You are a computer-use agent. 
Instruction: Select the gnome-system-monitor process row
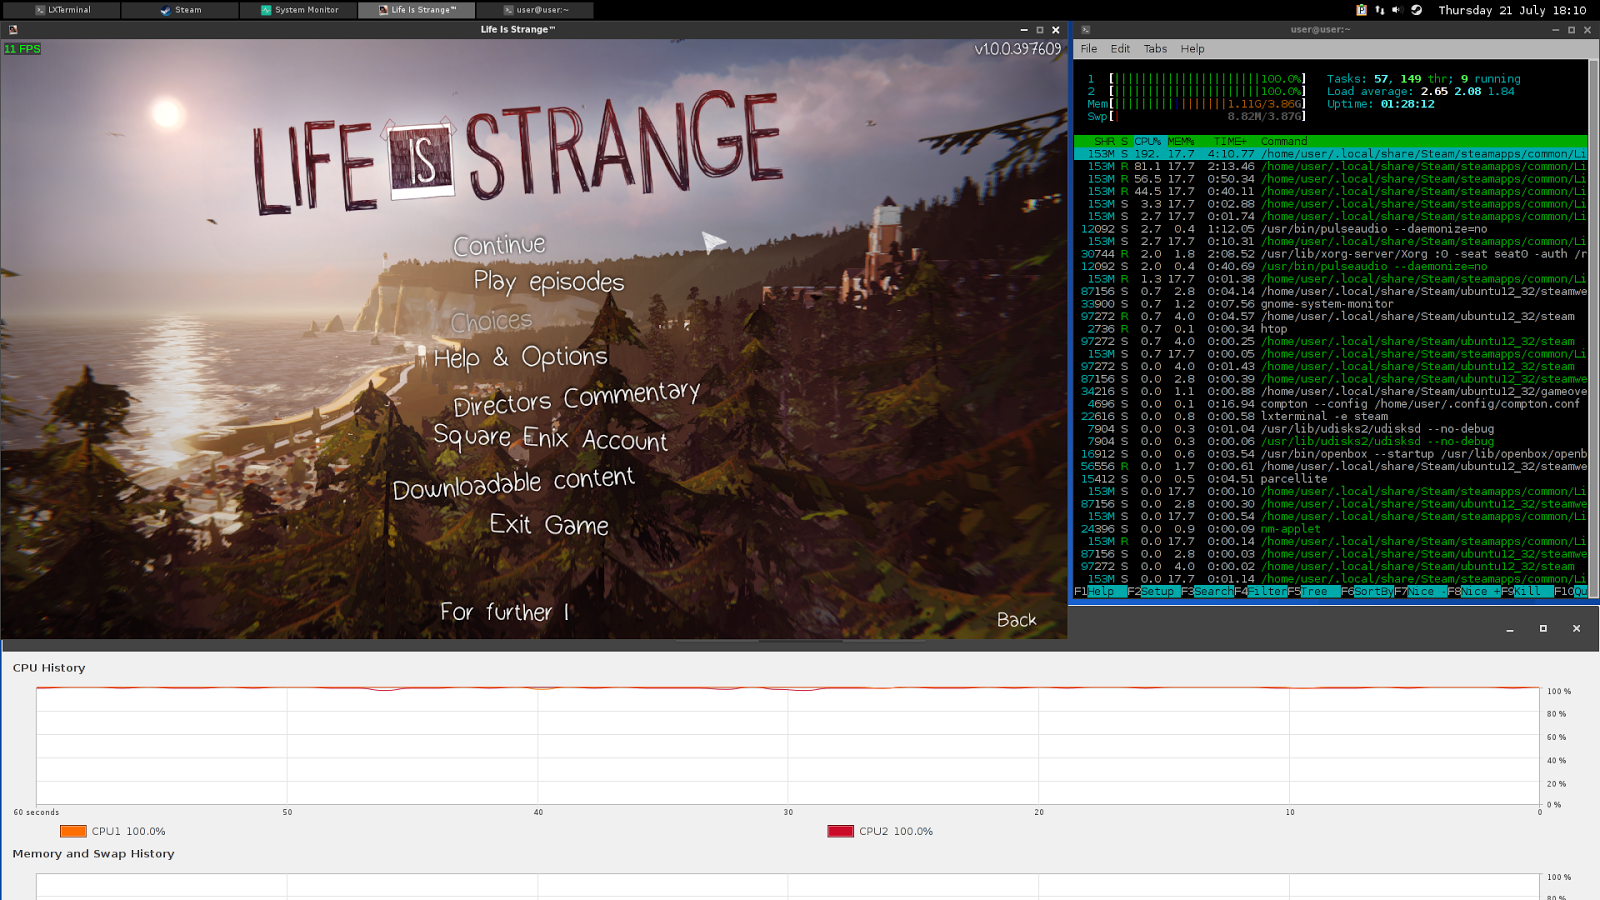(x=1331, y=304)
